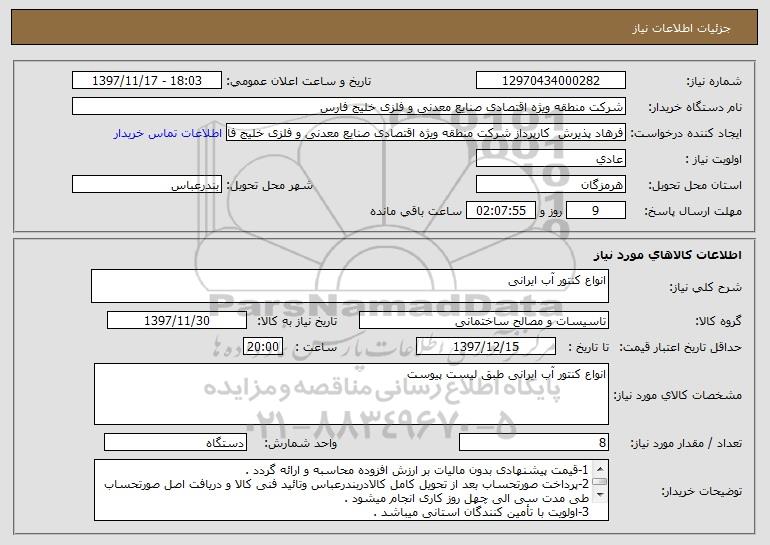Viewport: 770px width, 545px height.
Task: Click the buyer notes scrollbar thumb
Action: click(x=600, y=482)
